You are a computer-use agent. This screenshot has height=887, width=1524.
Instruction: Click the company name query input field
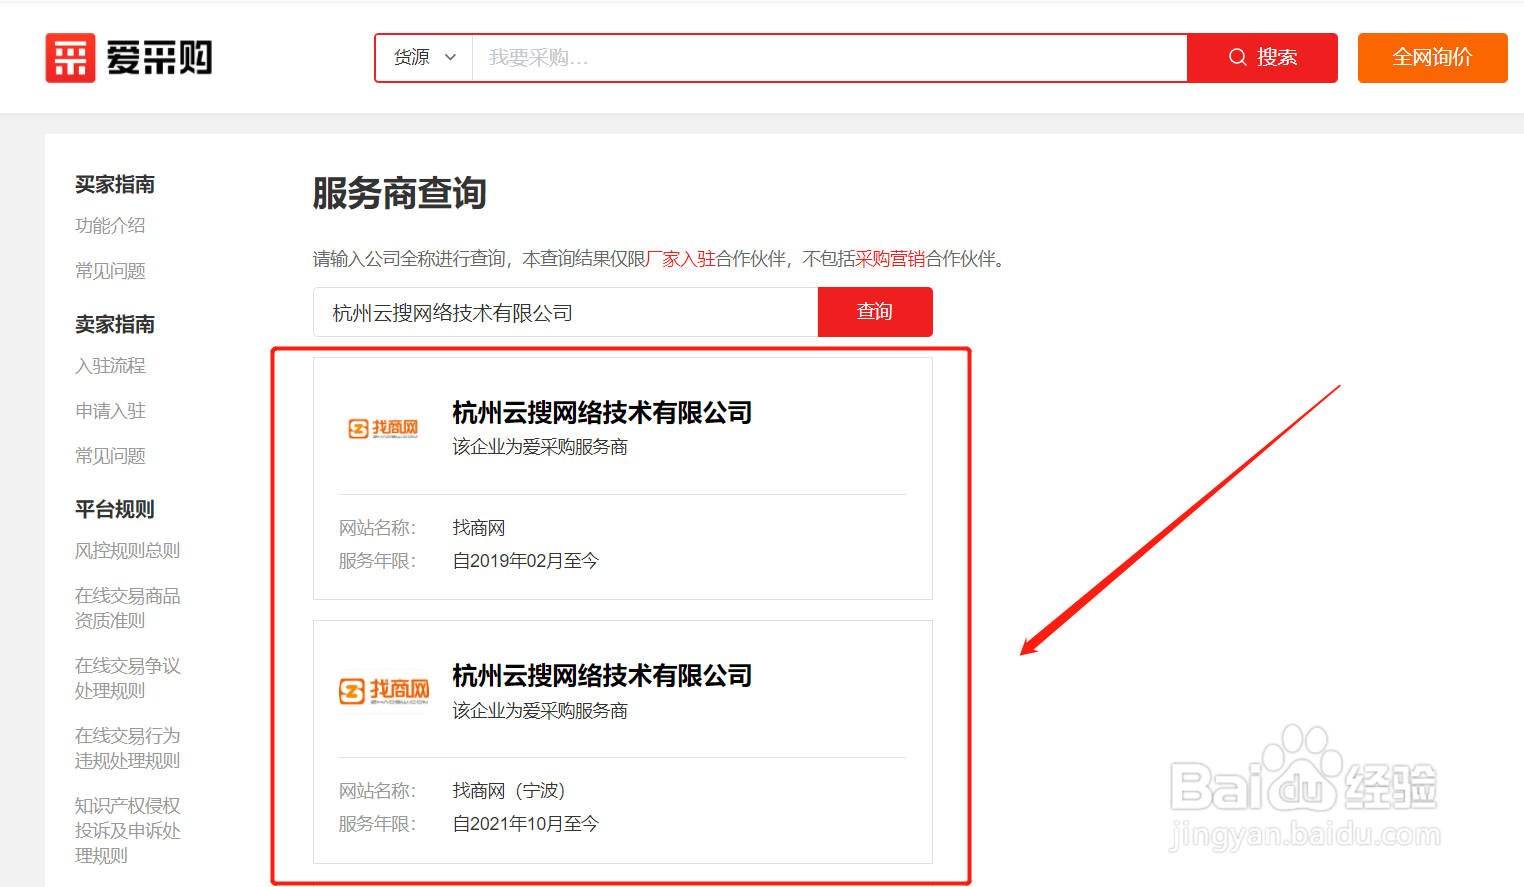pyautogui.click(x=565, y=312)
